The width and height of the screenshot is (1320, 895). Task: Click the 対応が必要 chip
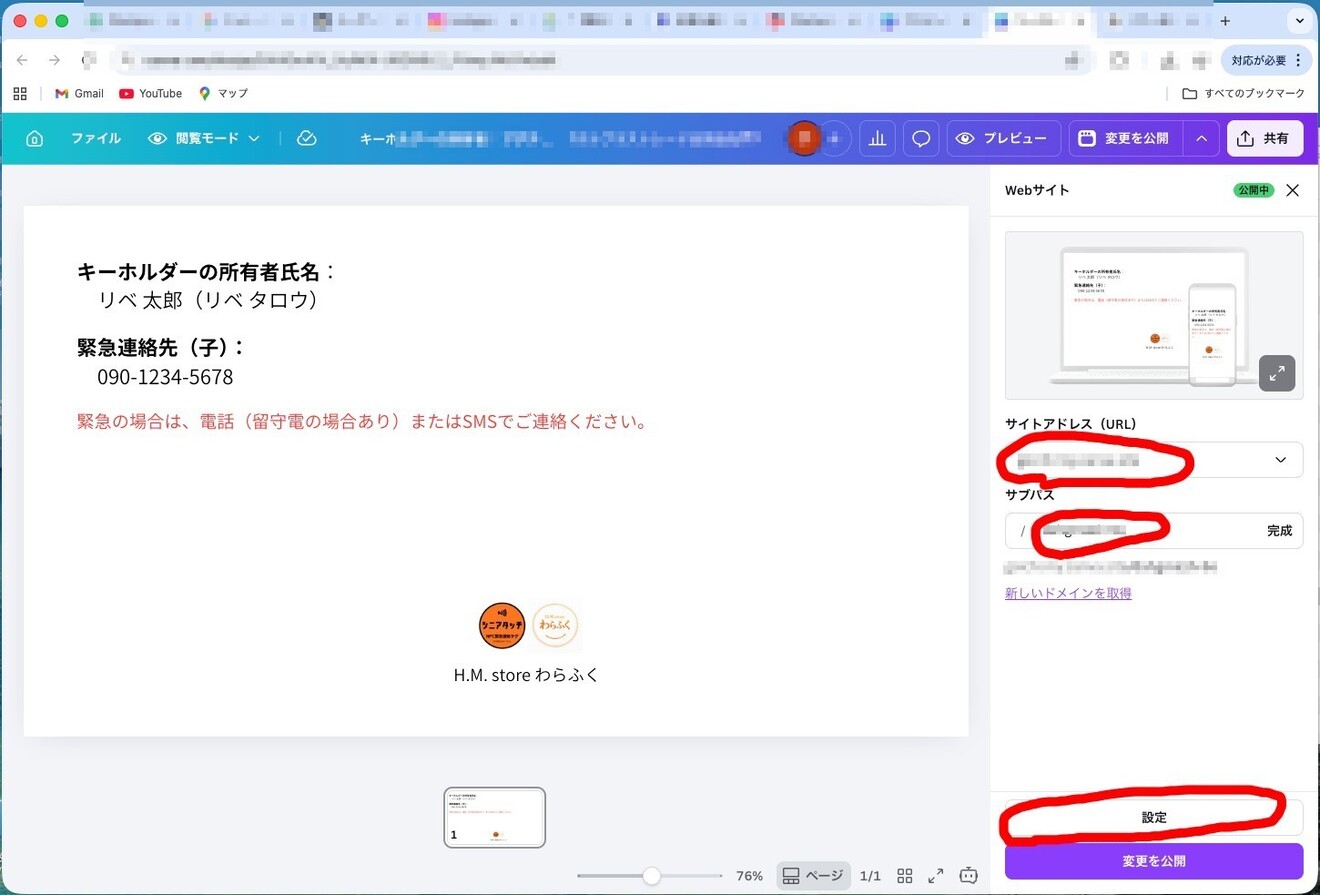1266,60
